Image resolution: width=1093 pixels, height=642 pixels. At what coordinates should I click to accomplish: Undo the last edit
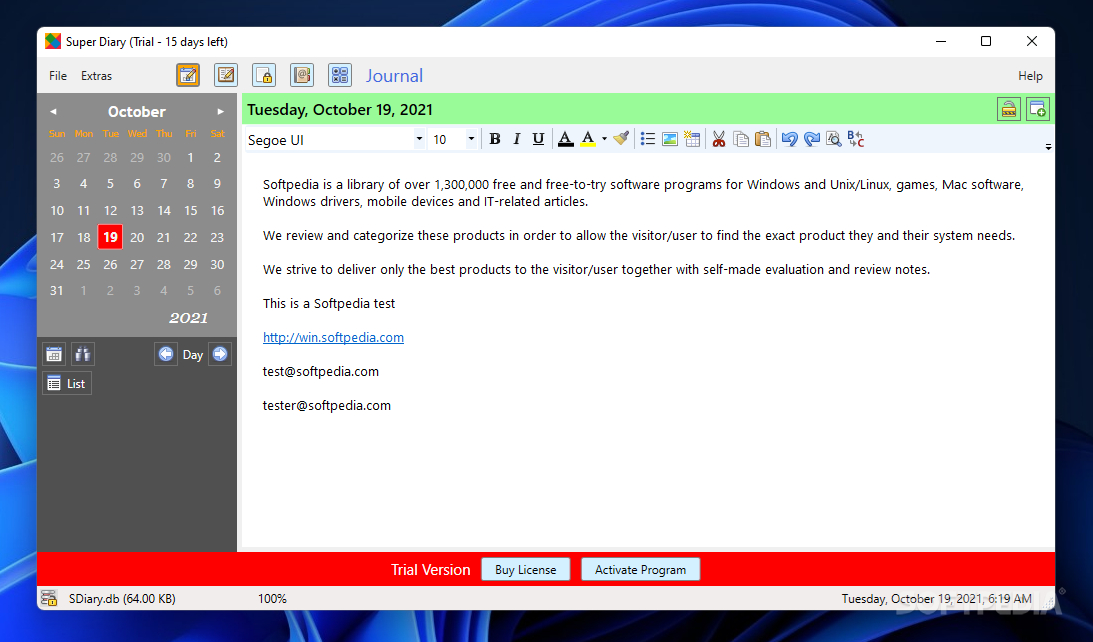pos(789,139)
